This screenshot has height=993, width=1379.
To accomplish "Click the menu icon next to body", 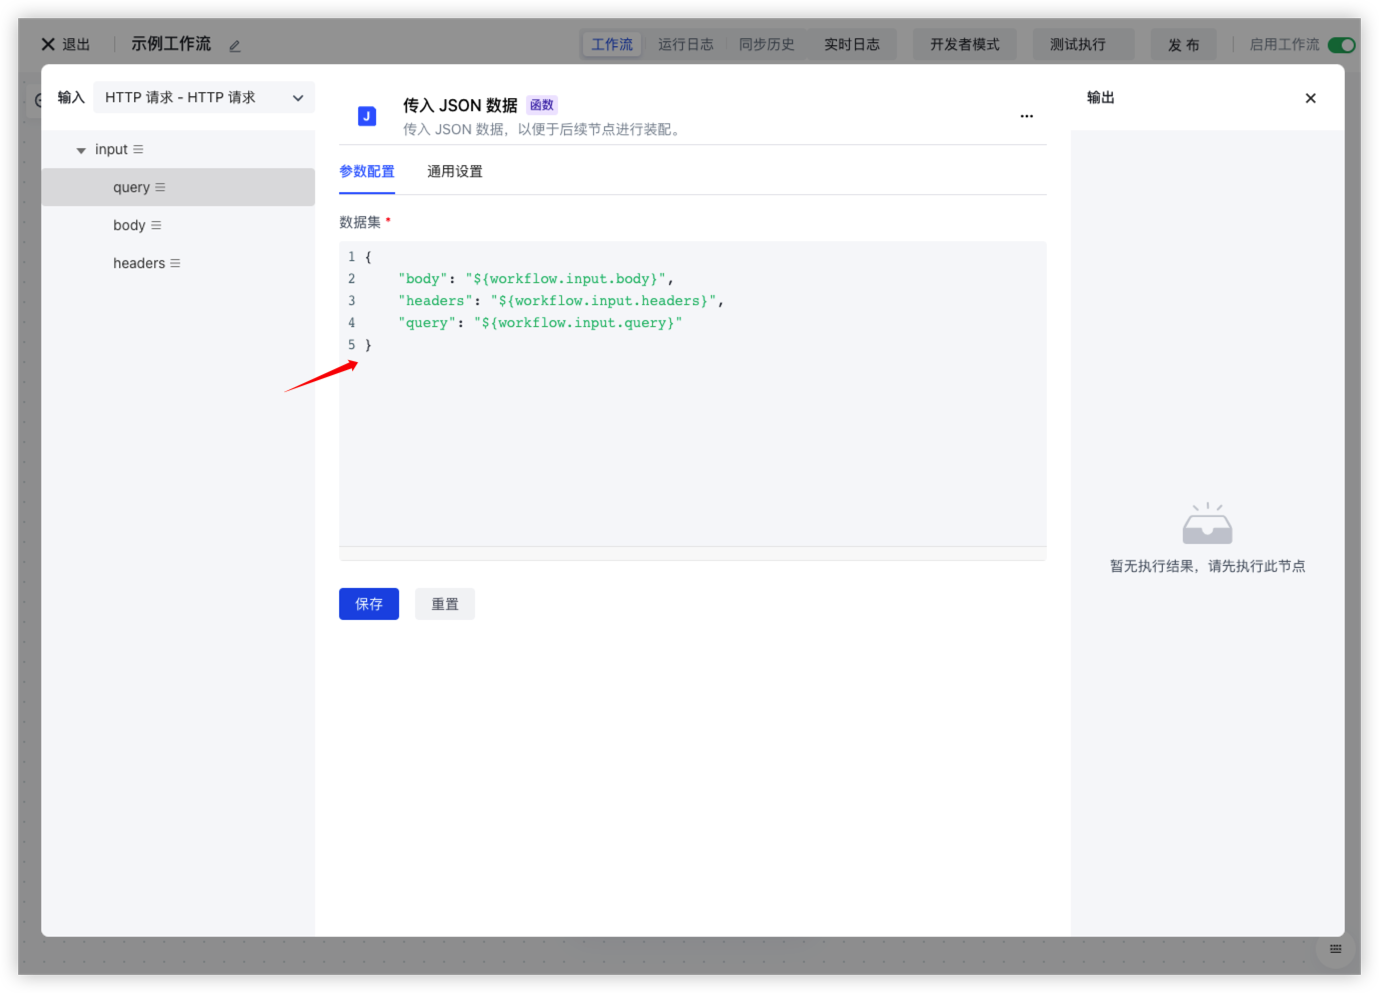I will click(156, 225).
